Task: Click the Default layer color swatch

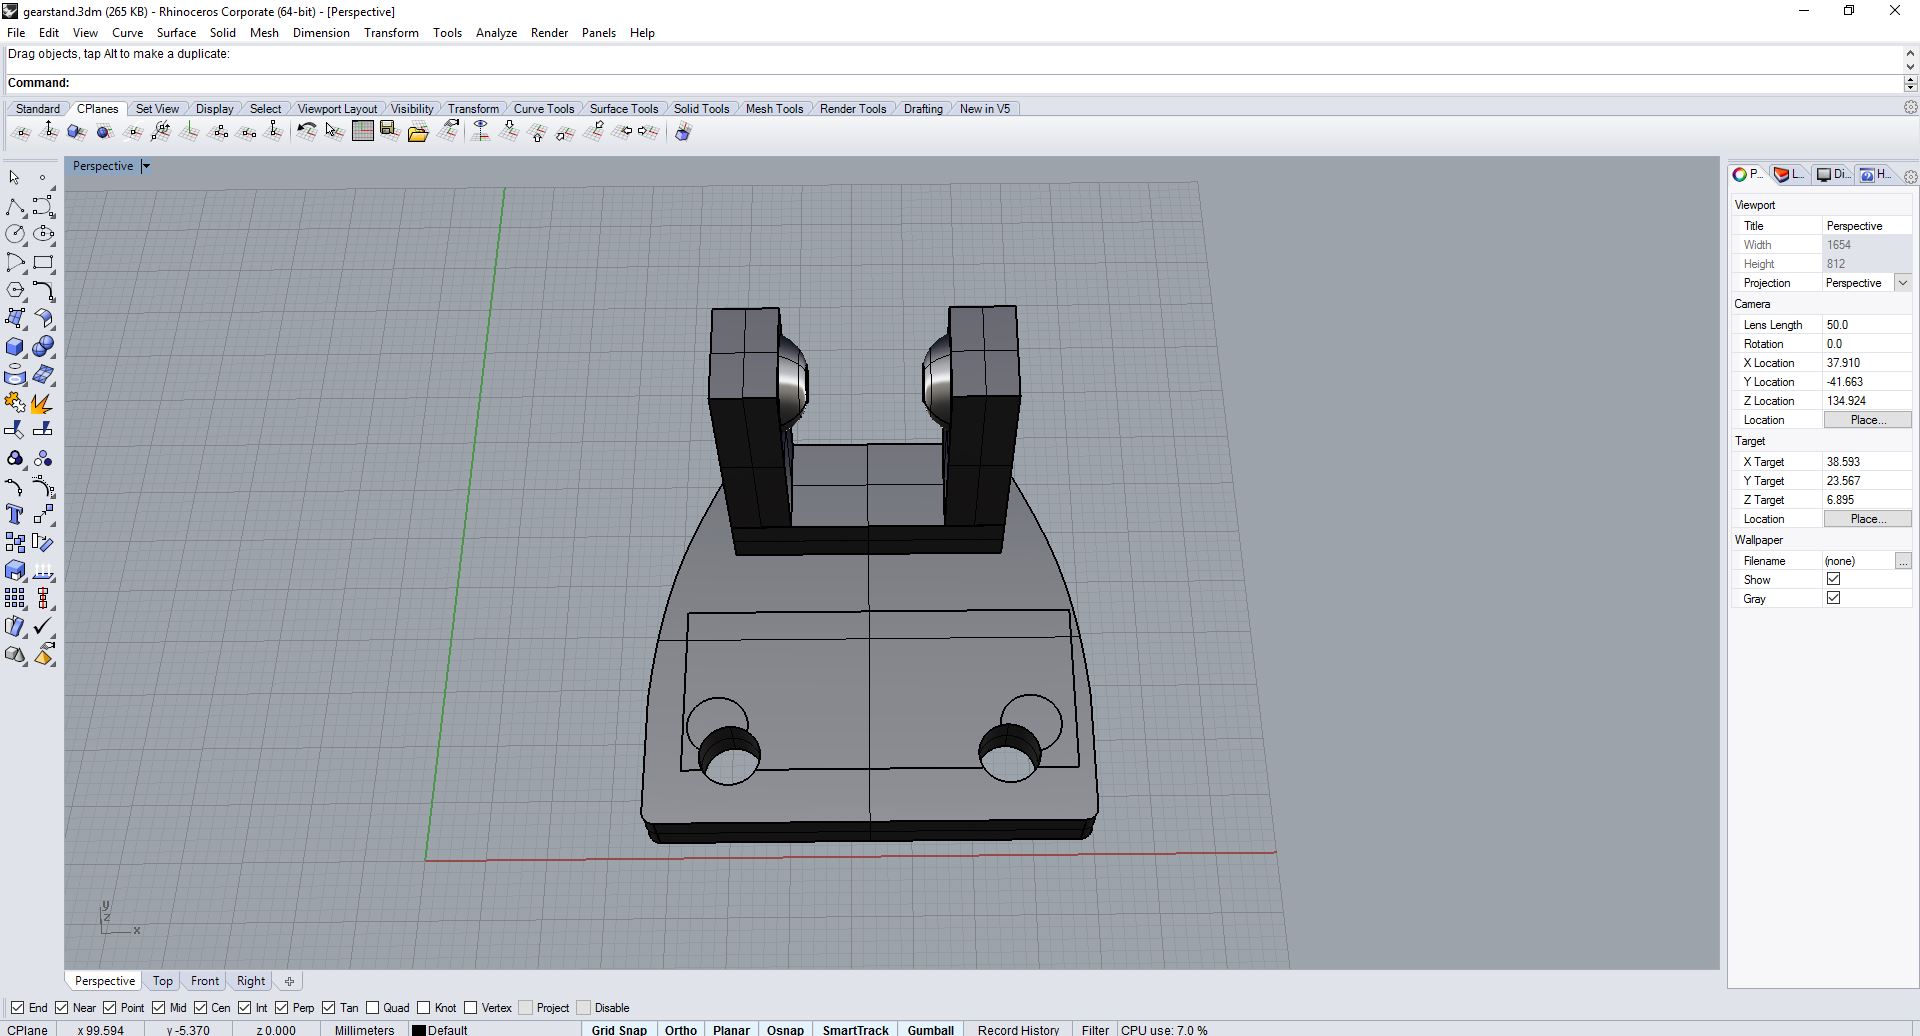Action: 419,1030
